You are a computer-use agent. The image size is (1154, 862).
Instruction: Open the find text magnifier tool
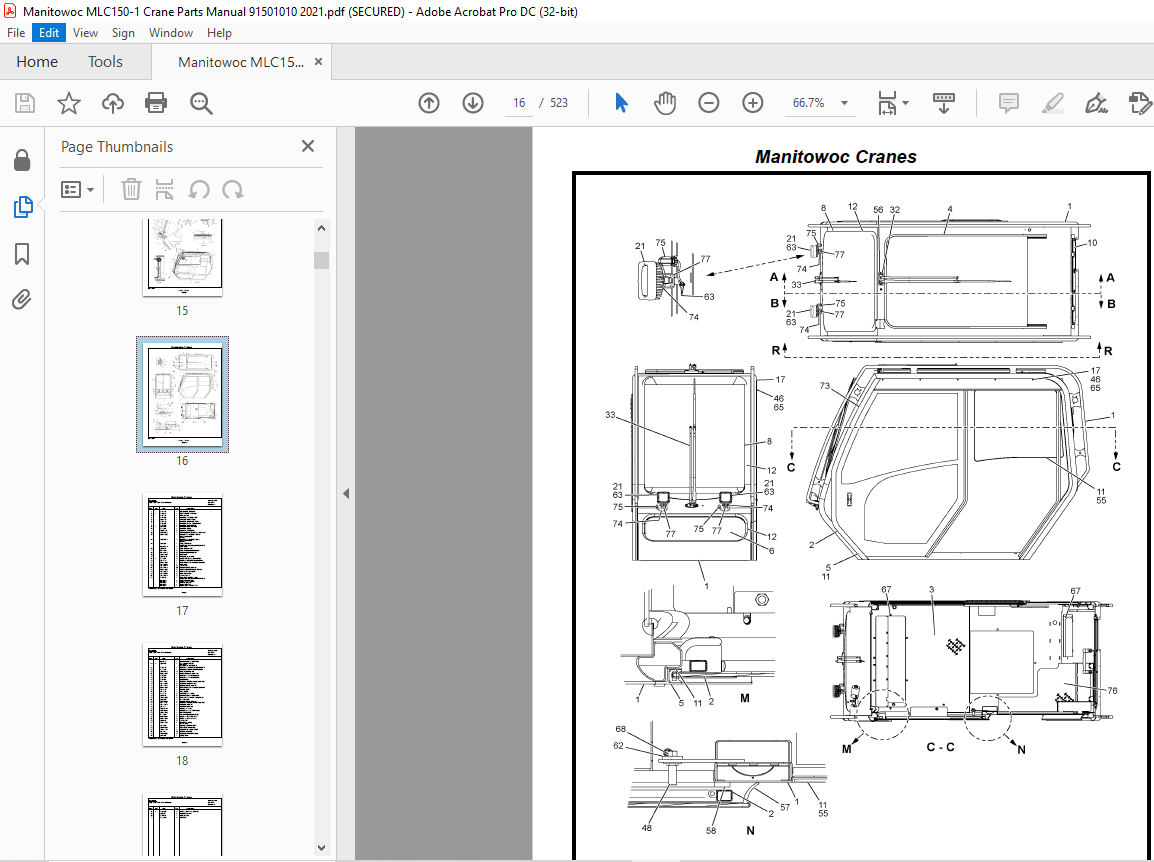point(201,103)
